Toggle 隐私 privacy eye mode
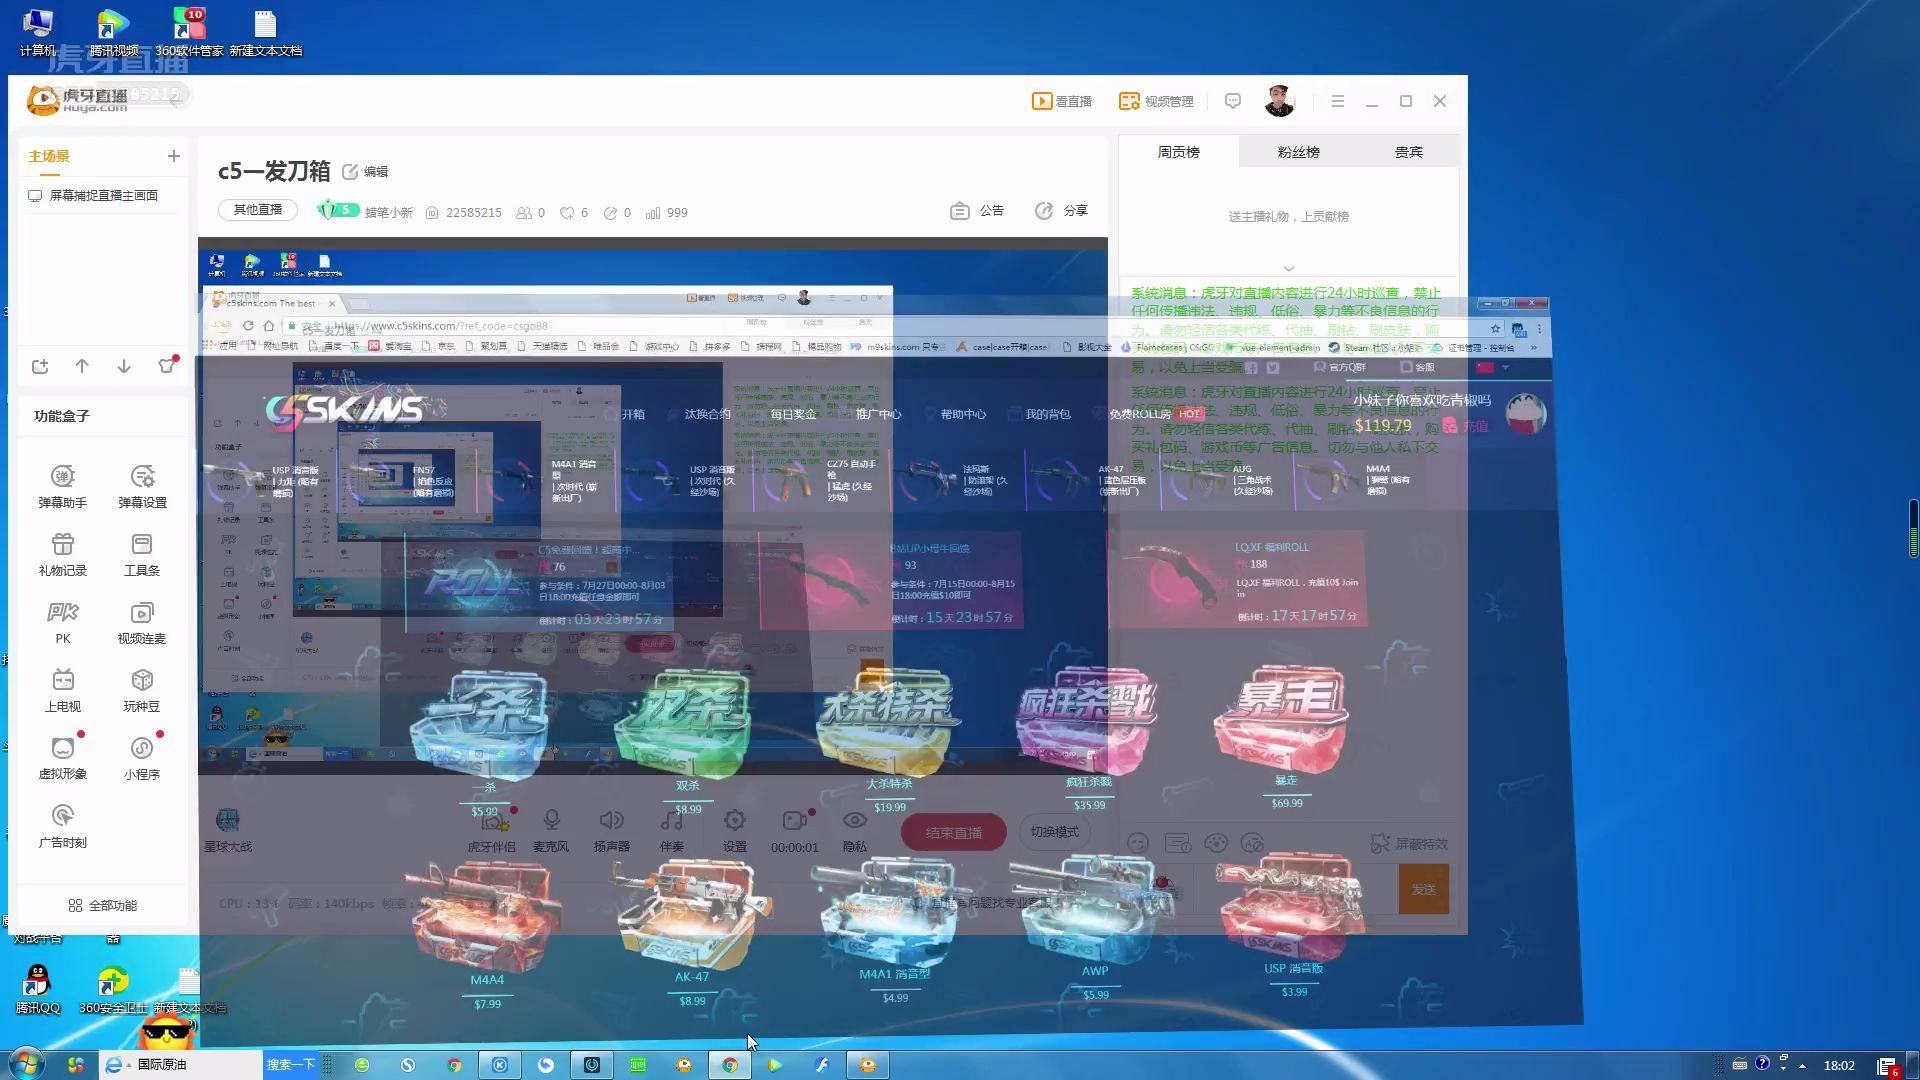Viewport: 1920px width, 1080px height. [854, 821]
